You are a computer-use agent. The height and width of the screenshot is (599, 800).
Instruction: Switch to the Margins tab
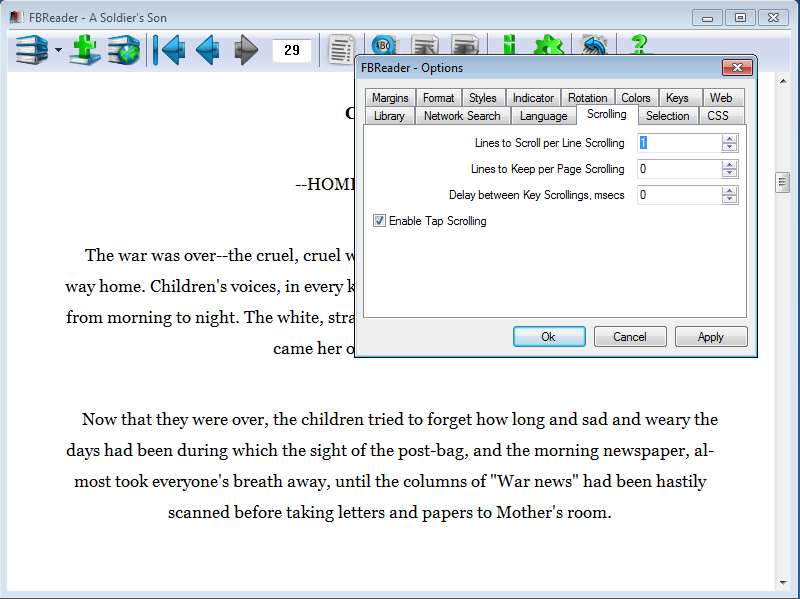[x=390, y=97]
